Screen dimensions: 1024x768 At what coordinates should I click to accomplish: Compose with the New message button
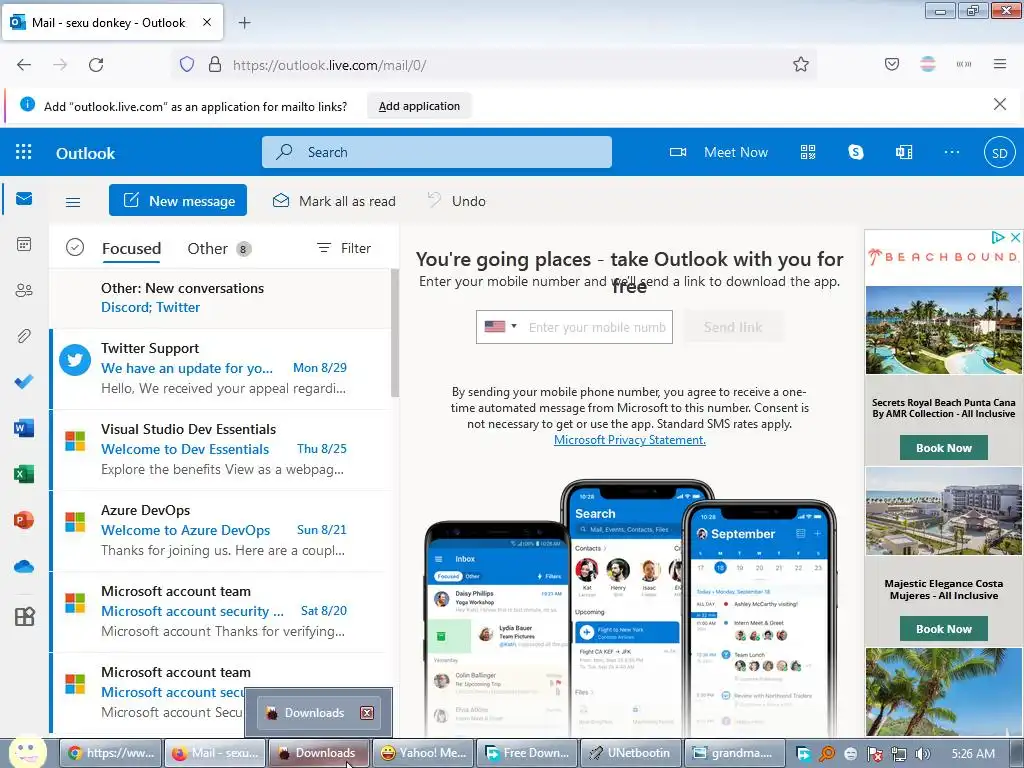[178, 200]
